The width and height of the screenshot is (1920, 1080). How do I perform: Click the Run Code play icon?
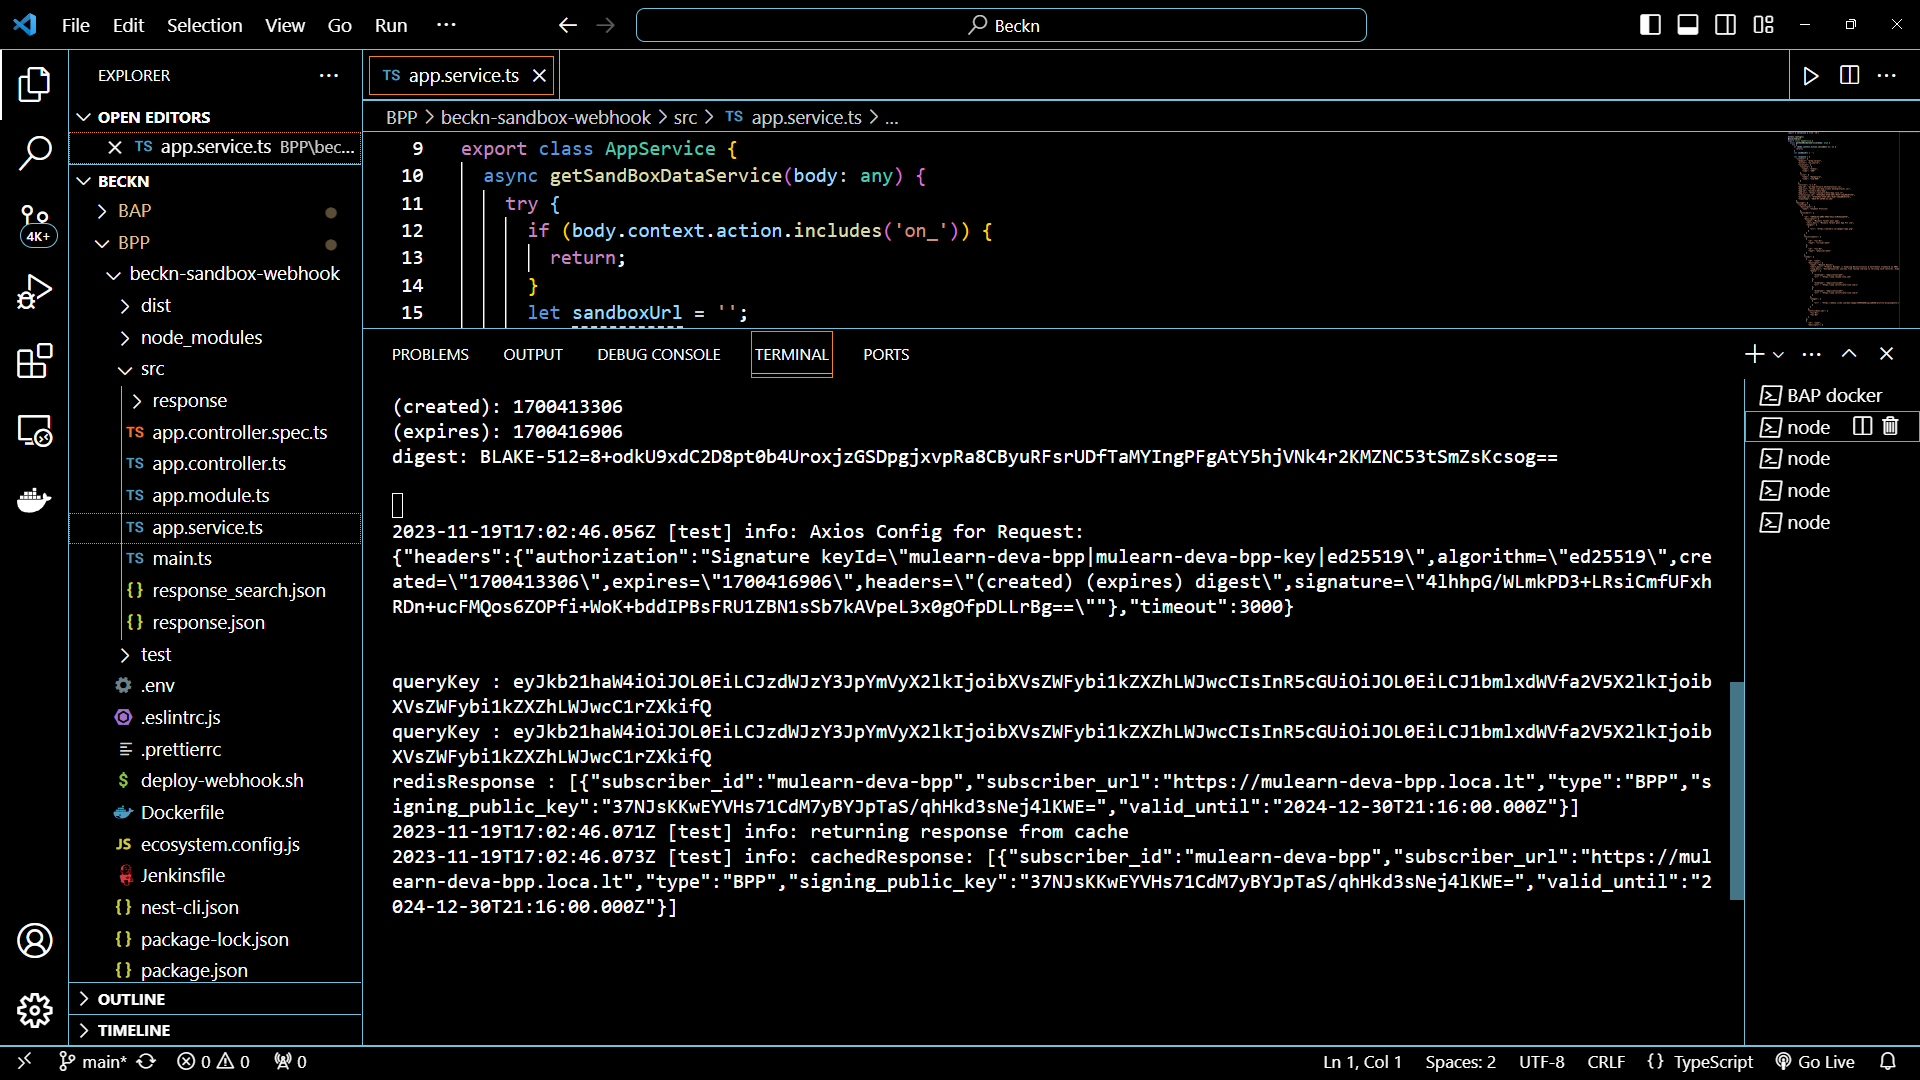[1810, 76]
